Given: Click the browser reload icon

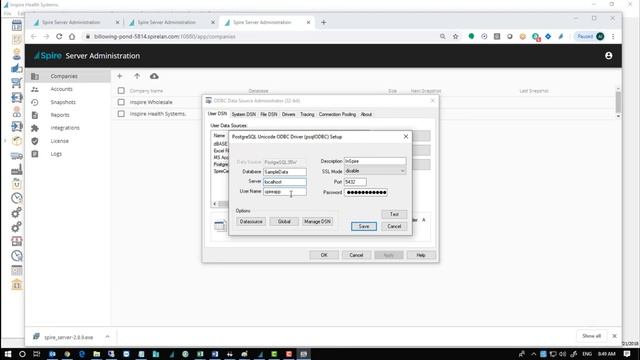Looking at the screenshot, I should (x=59, y=36).
